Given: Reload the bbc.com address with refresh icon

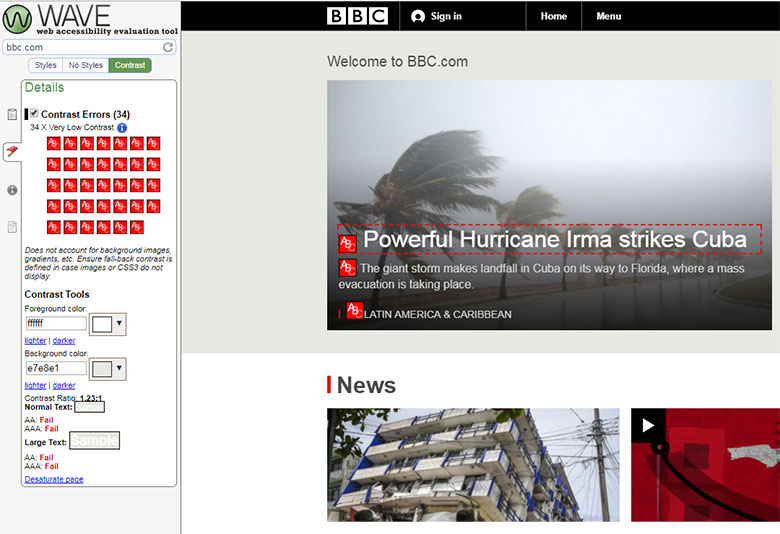Looking at the screenshot, I should point(168,47).
